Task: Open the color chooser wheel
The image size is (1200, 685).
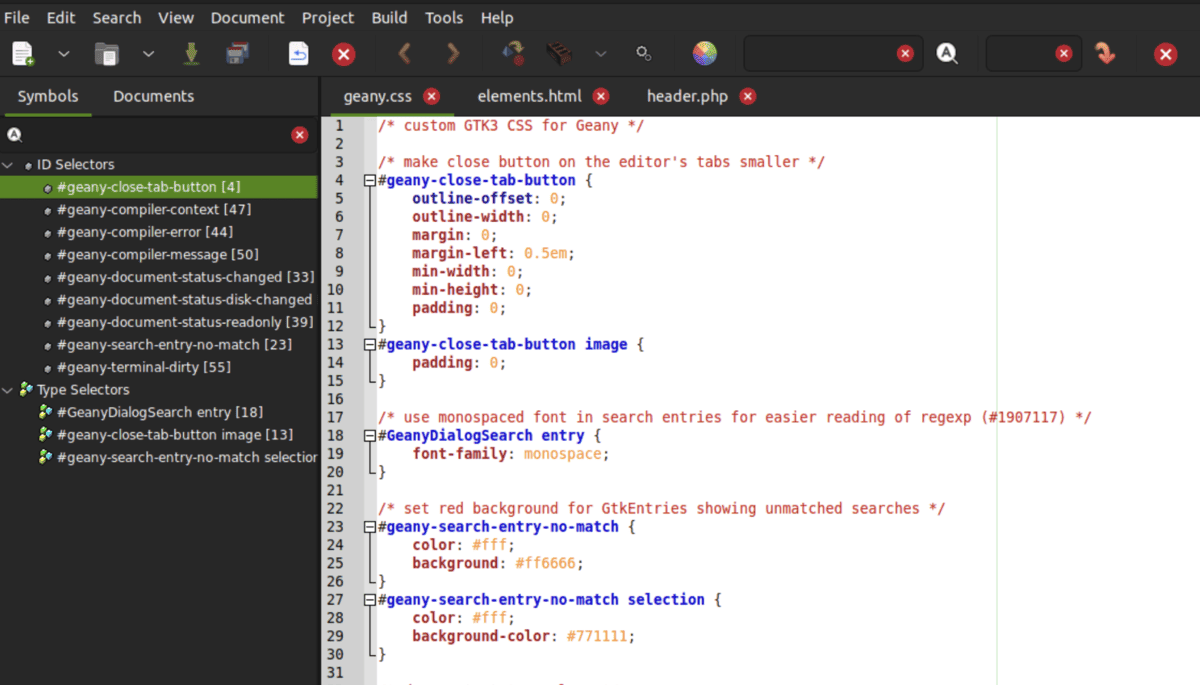Action: point(705,54)
